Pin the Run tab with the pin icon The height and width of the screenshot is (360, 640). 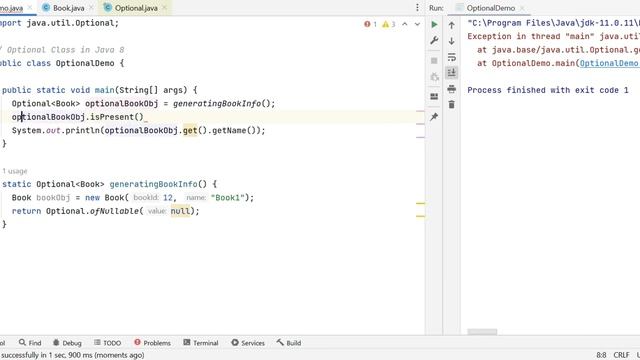[434, 117]
